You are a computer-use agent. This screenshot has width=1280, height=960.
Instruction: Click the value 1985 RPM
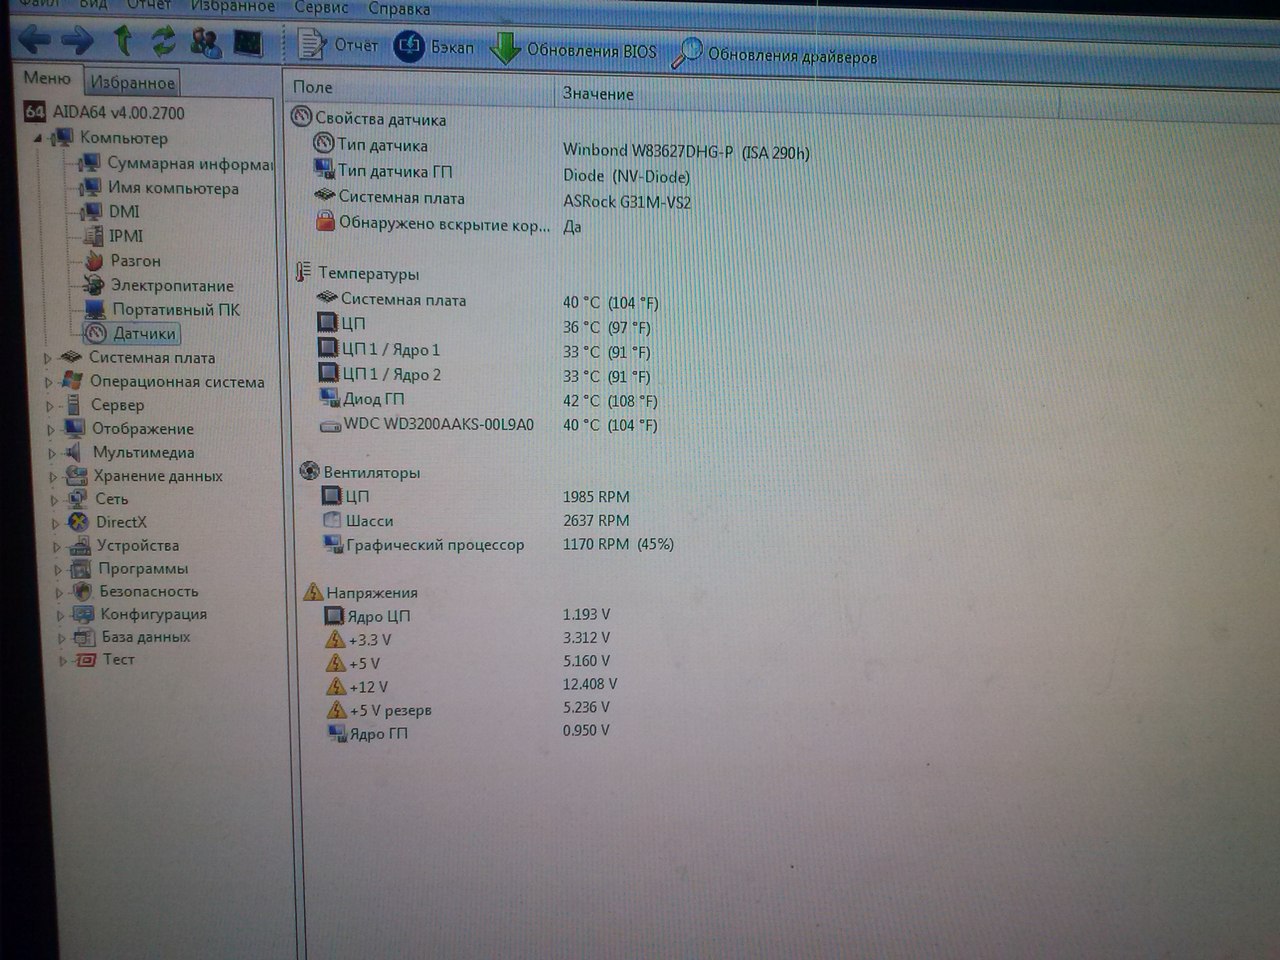coord(596,496)
